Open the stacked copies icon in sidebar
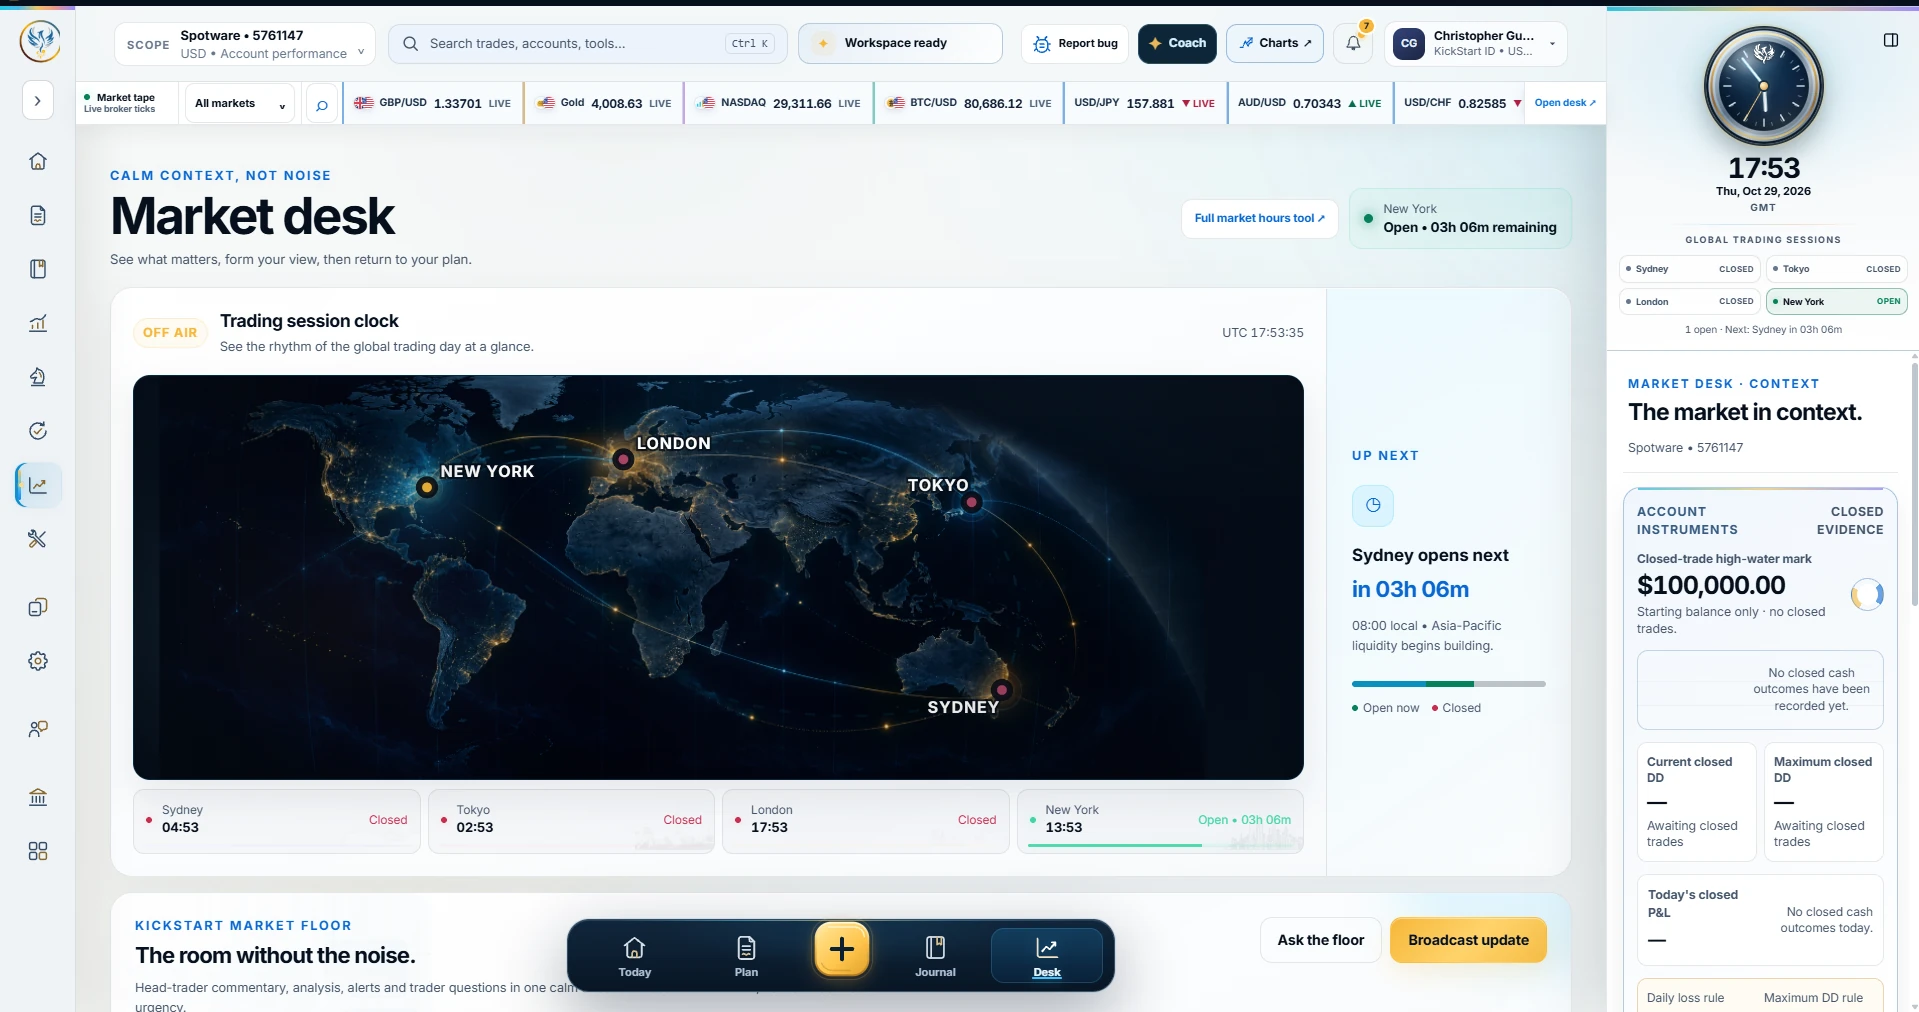Viewport: 1919px width, 1012px height. pos(38,607)
